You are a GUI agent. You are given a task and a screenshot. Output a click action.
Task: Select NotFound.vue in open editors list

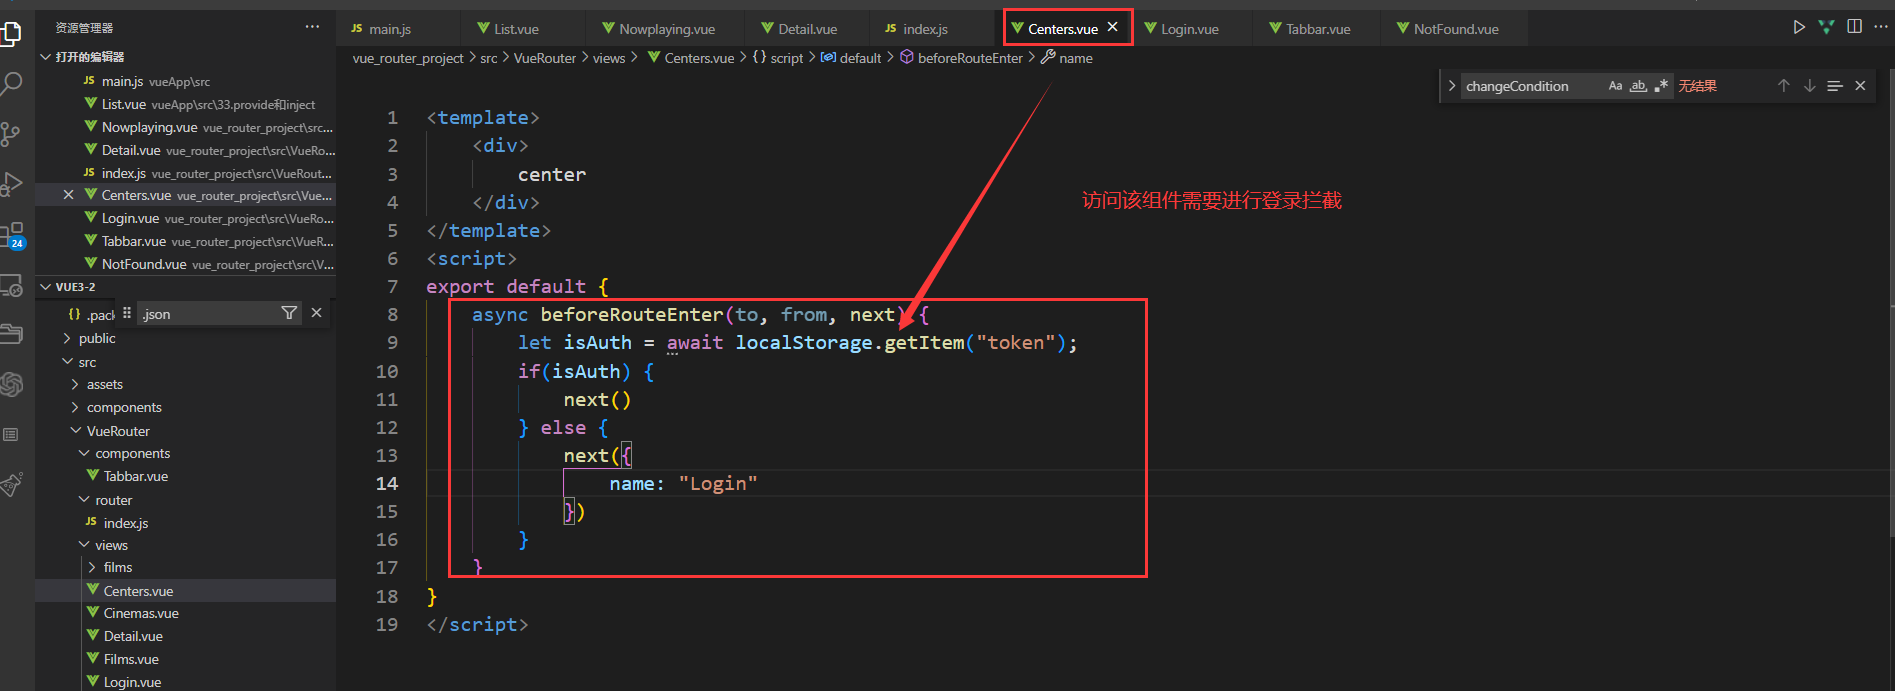pos(185,264)
